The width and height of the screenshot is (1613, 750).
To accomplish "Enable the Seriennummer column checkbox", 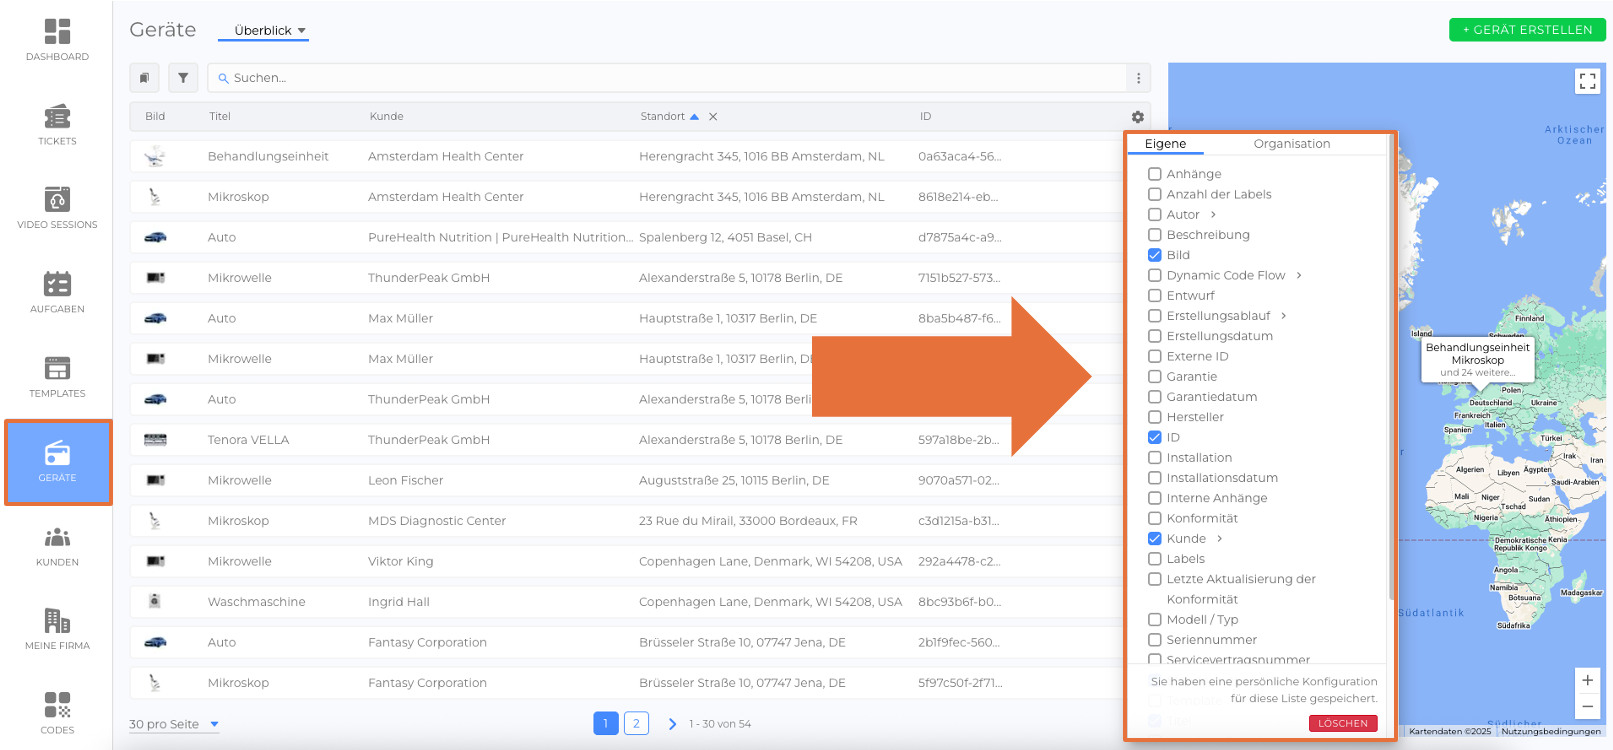I will pos(1155,640).
